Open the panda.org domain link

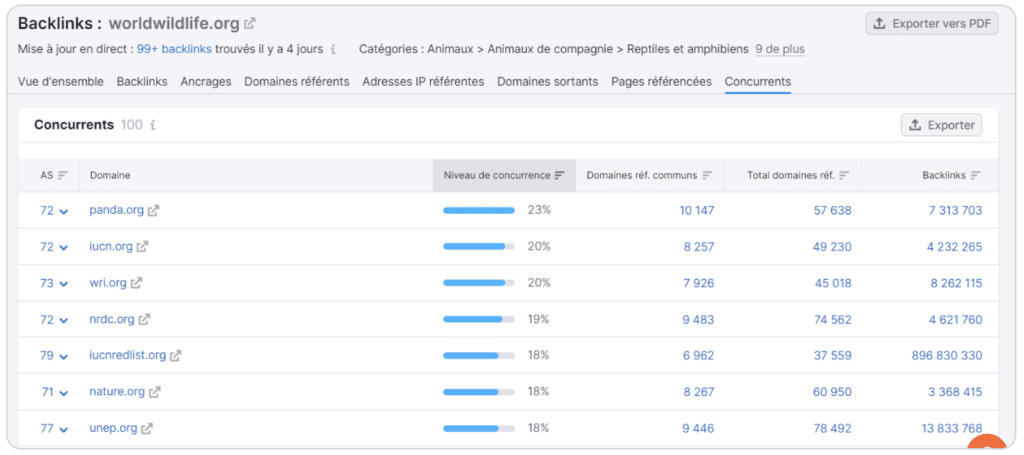pyautogui.click(x=116, y=210)
